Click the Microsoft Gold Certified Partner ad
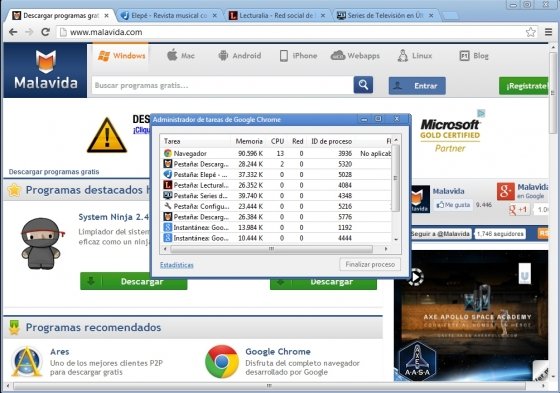 (450, 135)
